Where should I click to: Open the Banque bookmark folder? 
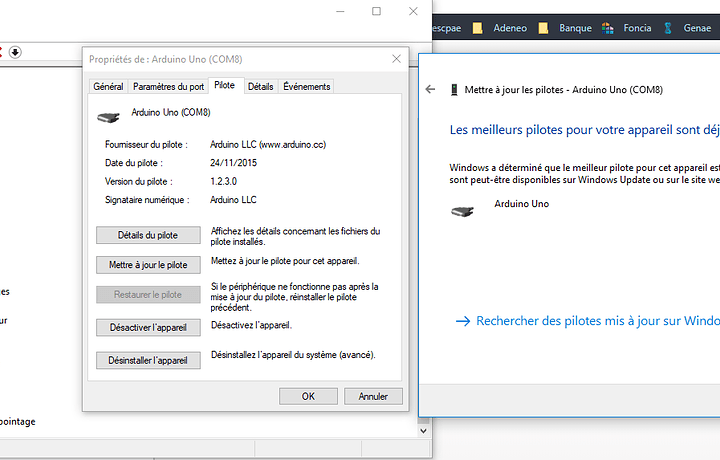click(565, 28)
